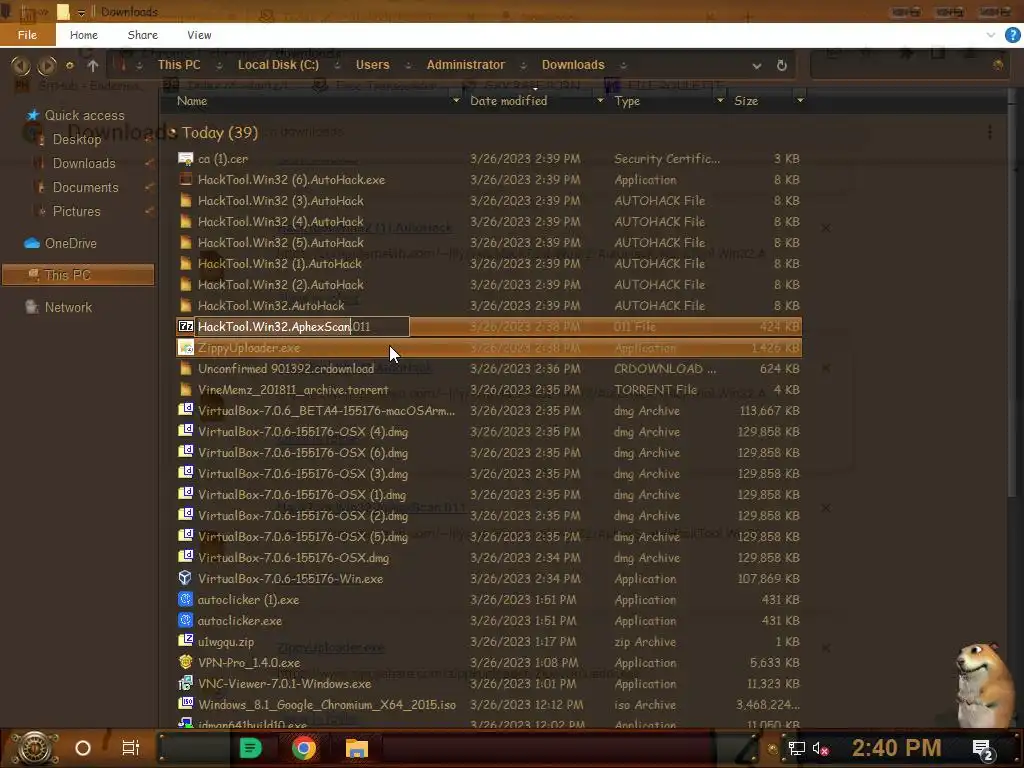Click This PC in the address path
Screen dimensions: 1024x768
click(x=179, y=65)
